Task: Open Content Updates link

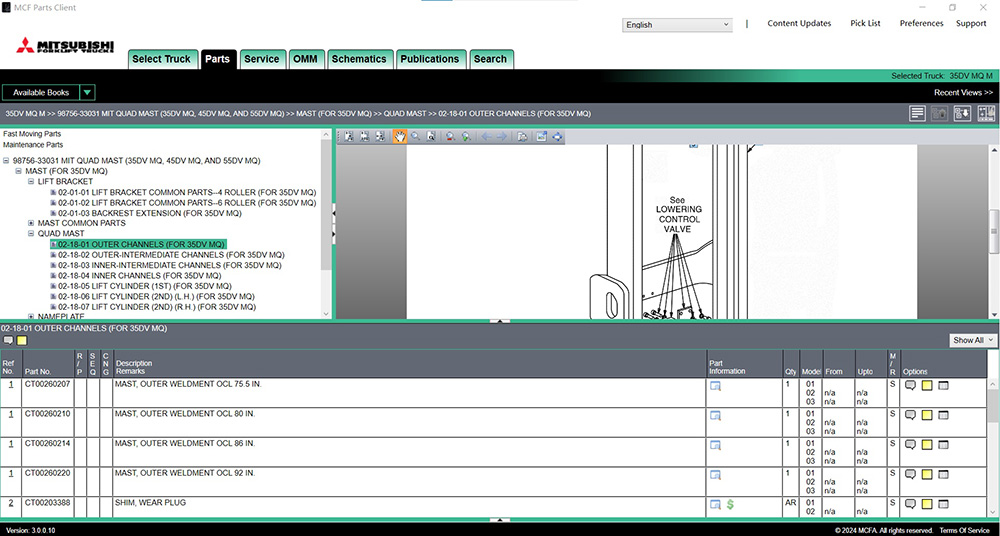Action: point(799,24)
